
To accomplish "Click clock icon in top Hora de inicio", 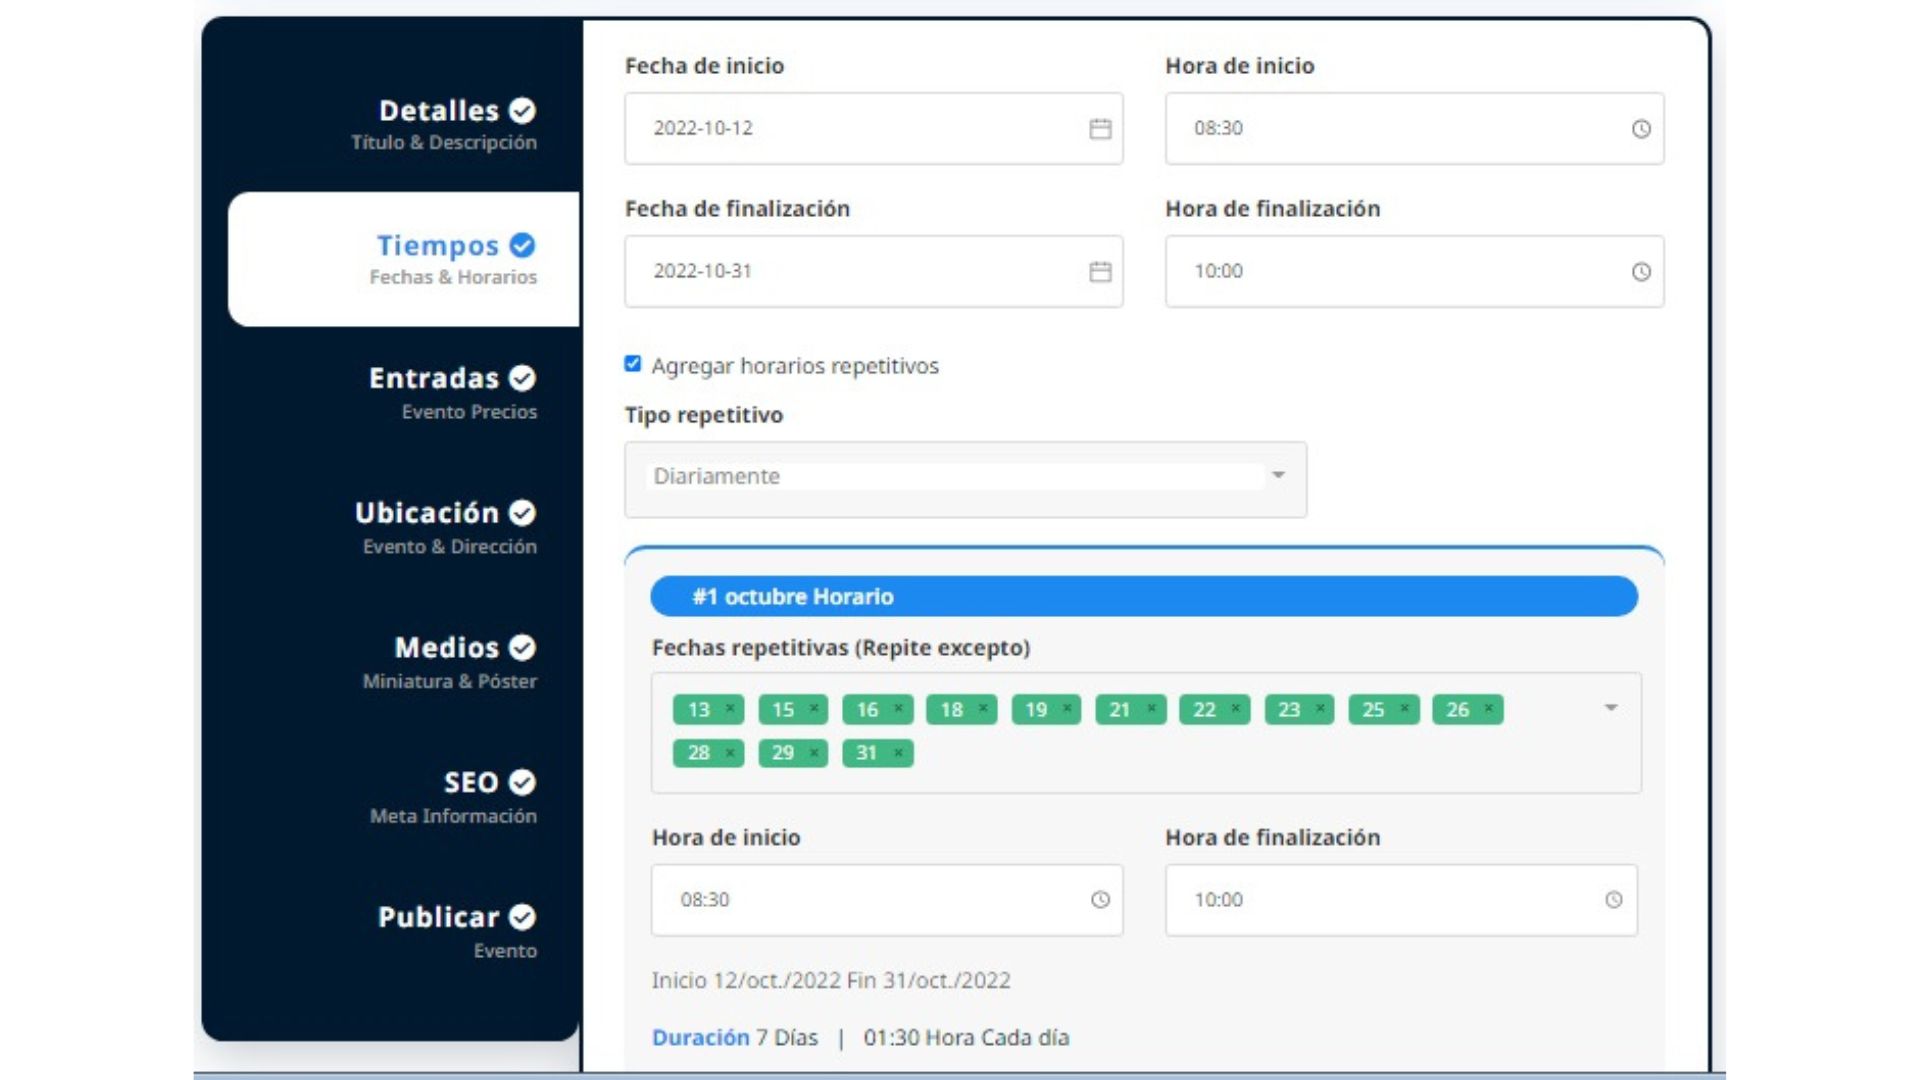I will pyautogui.click(x=1641, y=129).
